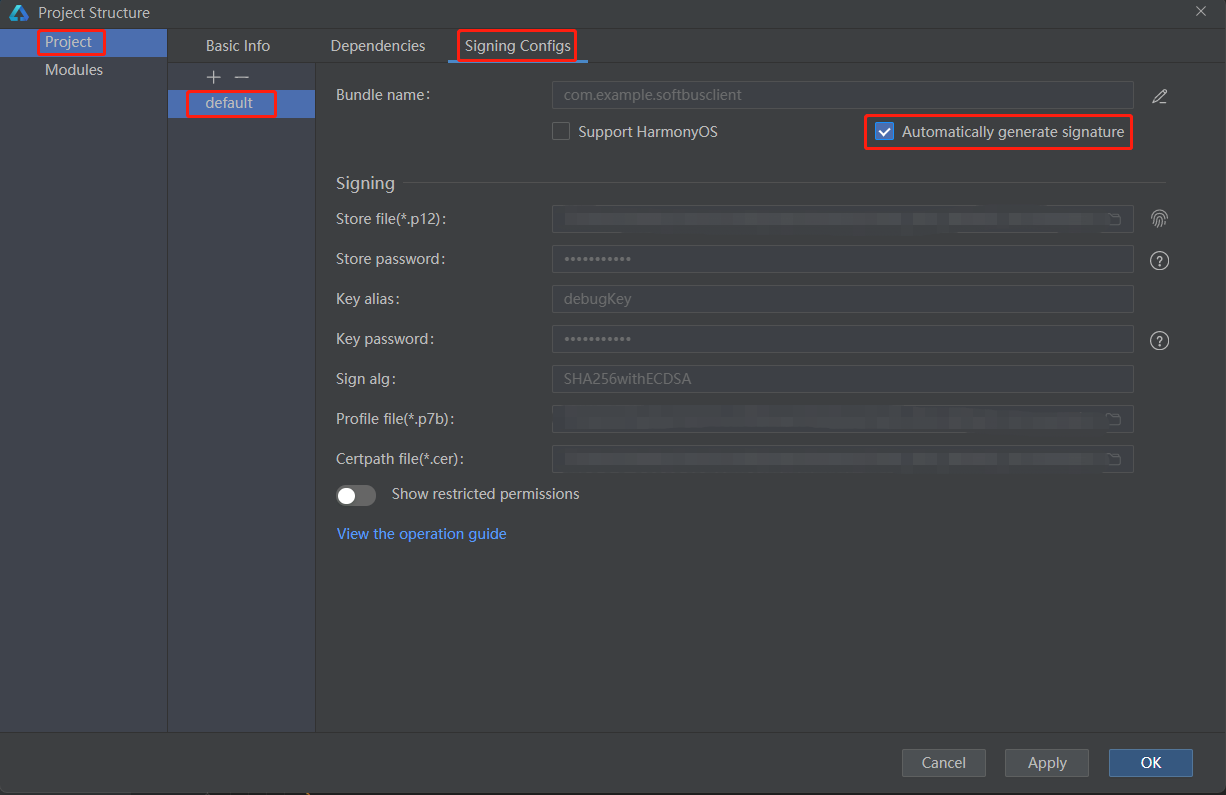
Task: Open the Store password help icon
Action: coord(1159,261)
